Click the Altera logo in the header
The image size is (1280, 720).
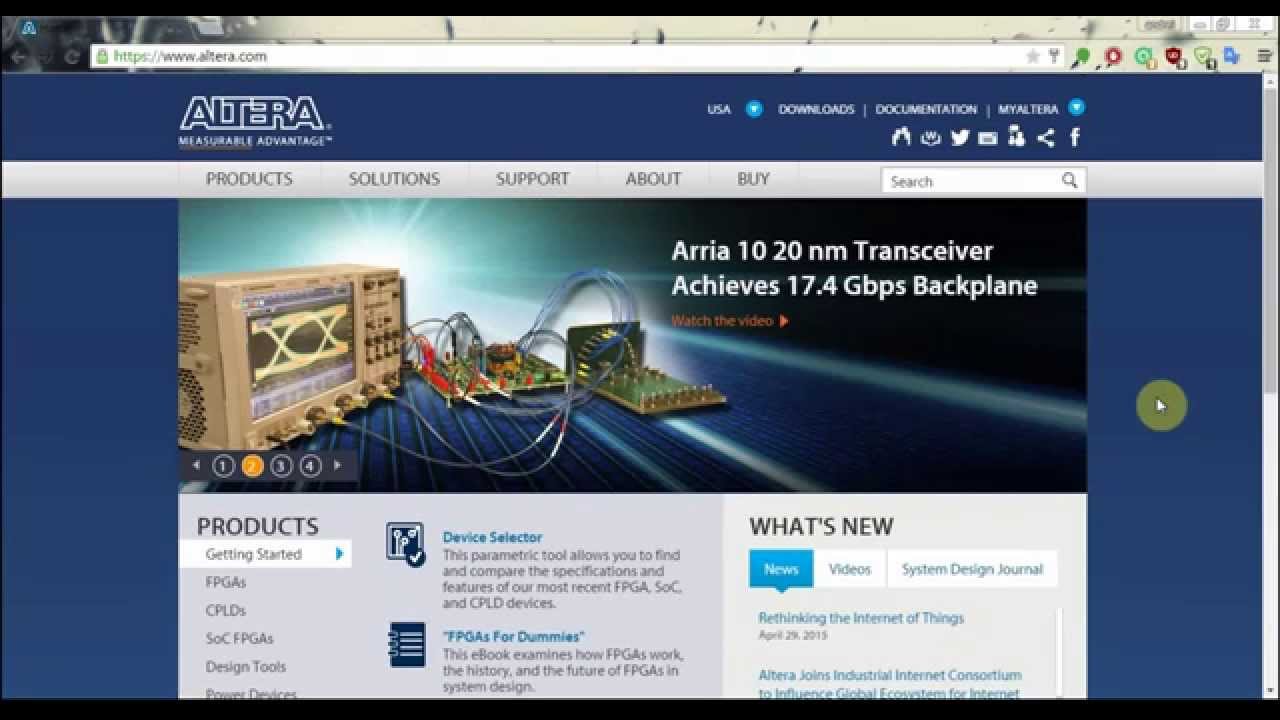(x=255, y=121)
